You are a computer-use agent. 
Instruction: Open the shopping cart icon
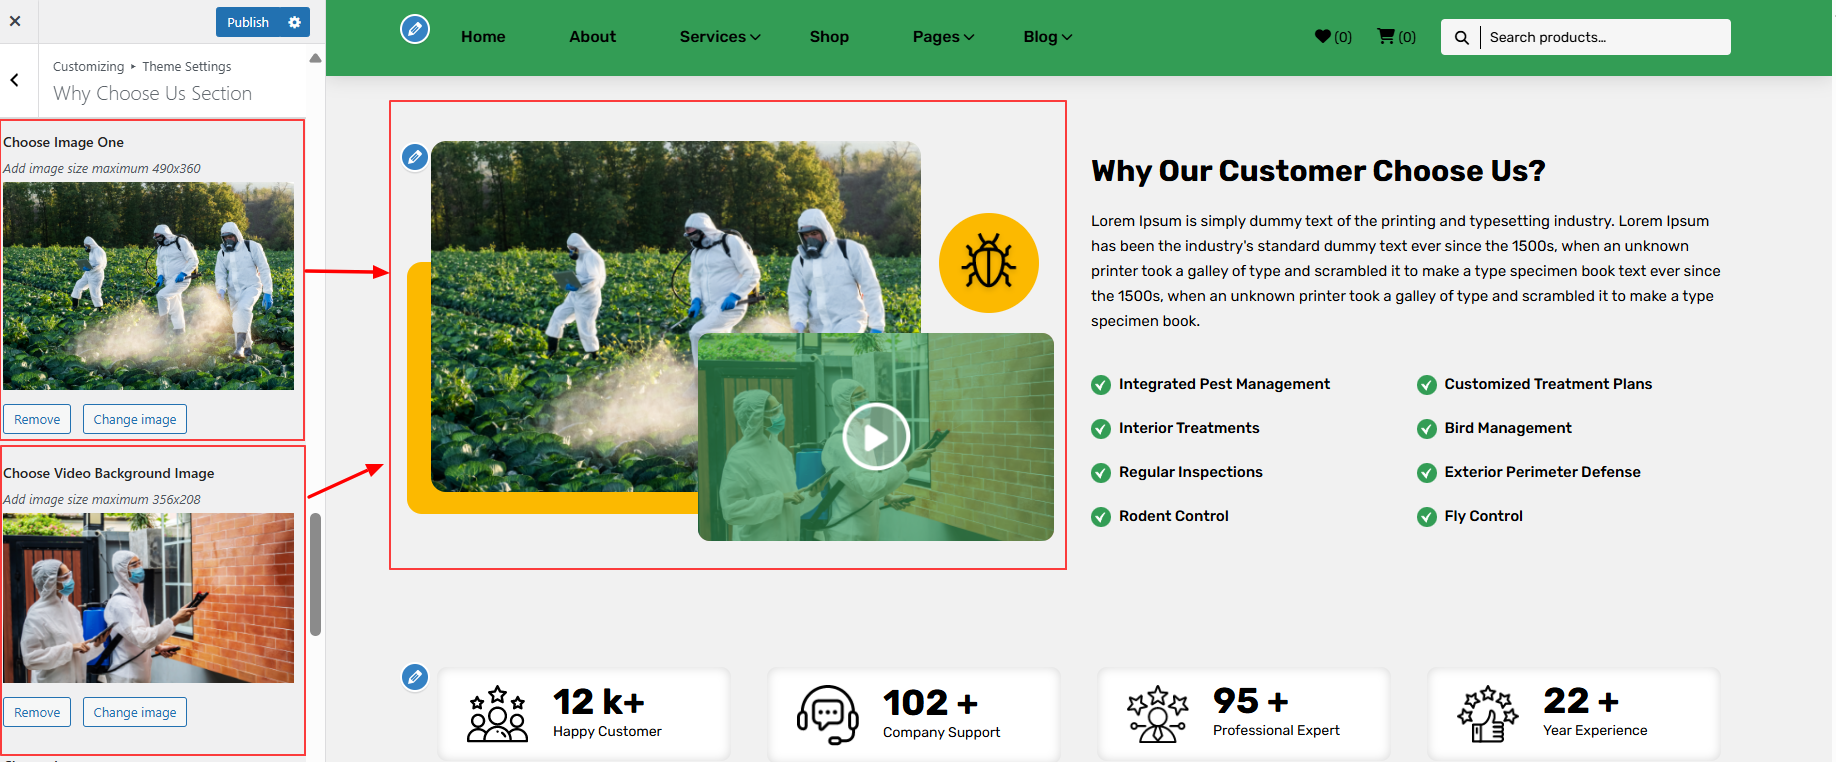click(x=1386, y=37)
